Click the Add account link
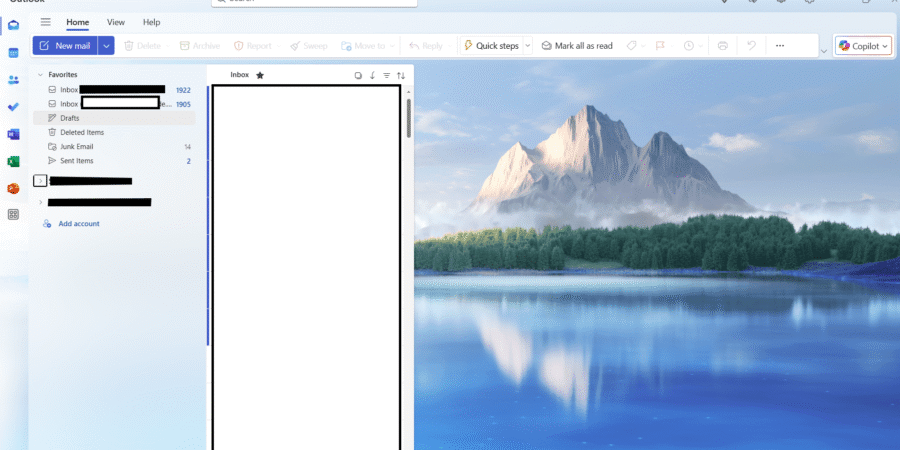The height and width of the screenshot is (450, 900). coord(79,224)
